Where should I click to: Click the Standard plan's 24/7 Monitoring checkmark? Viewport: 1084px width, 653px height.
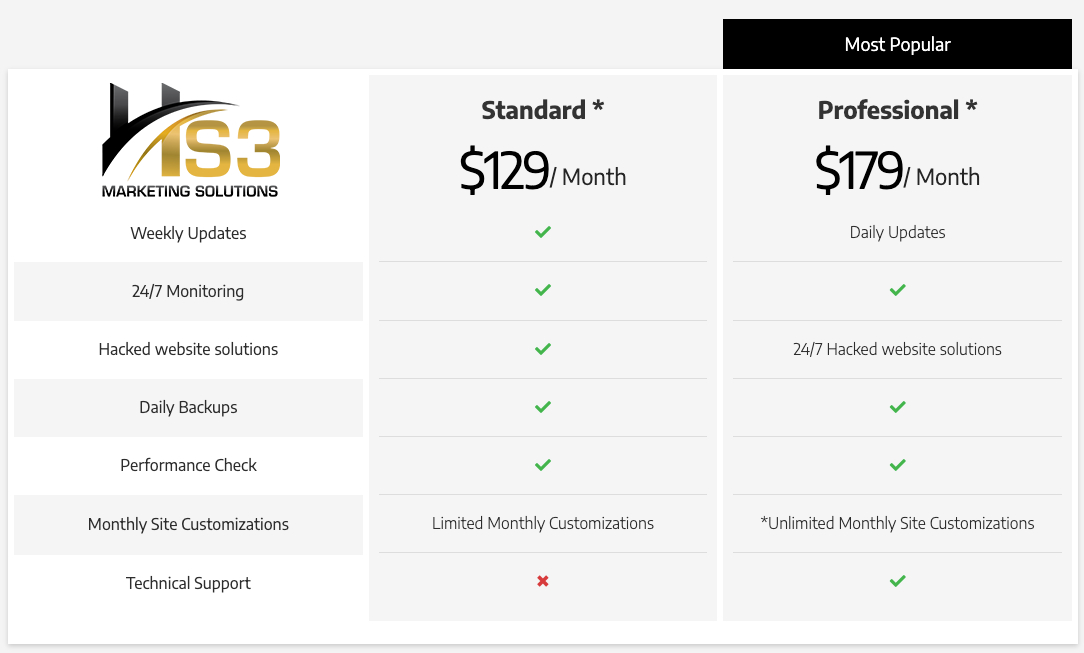(x=542, y=290)
